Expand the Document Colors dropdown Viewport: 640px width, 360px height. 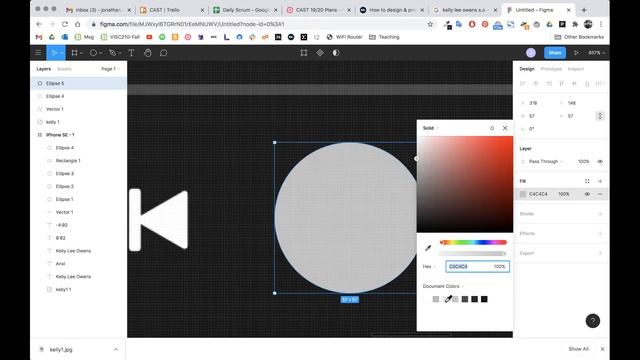click(x=443, y=286)
